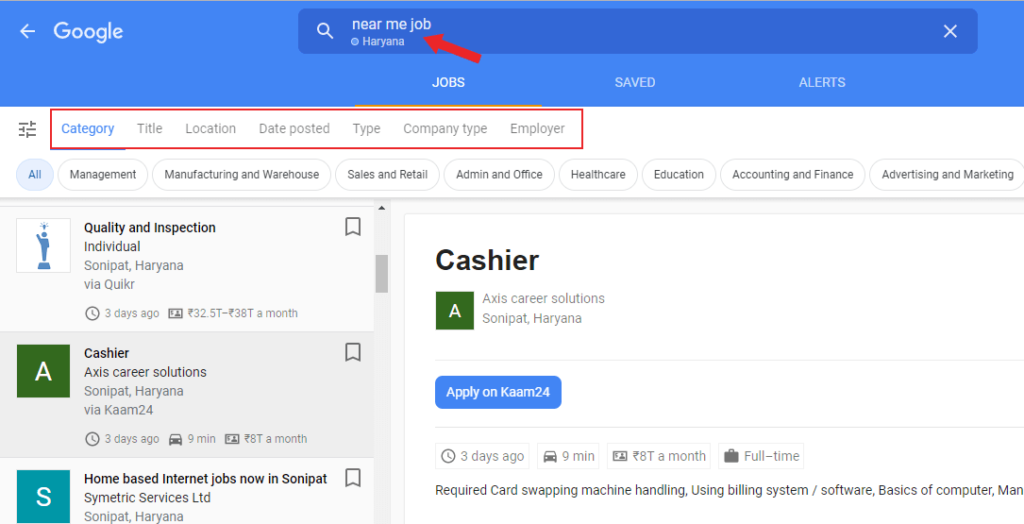This screenshot has height=524, width=1024.
Task: Open the Cashier job title in list
Action: tap(106, 353)
